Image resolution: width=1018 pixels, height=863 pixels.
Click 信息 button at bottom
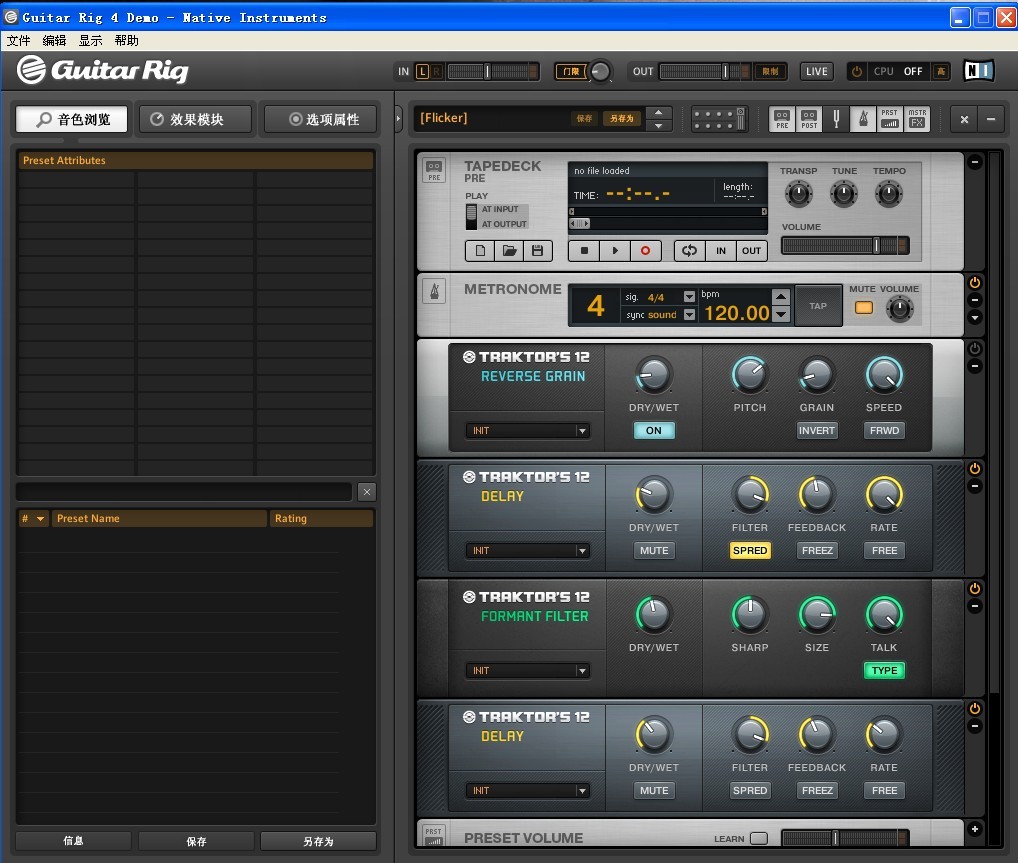point(73,841)
